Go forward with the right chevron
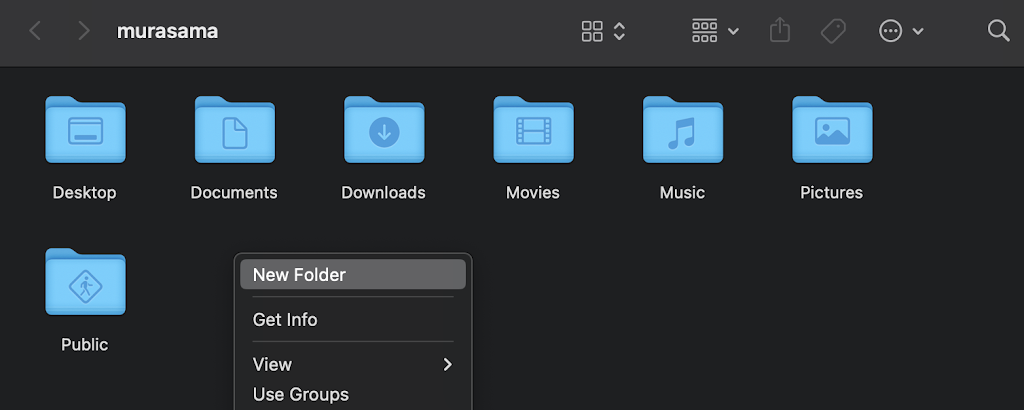Viewport: 1024px width, 410px height. coord(83,31)
